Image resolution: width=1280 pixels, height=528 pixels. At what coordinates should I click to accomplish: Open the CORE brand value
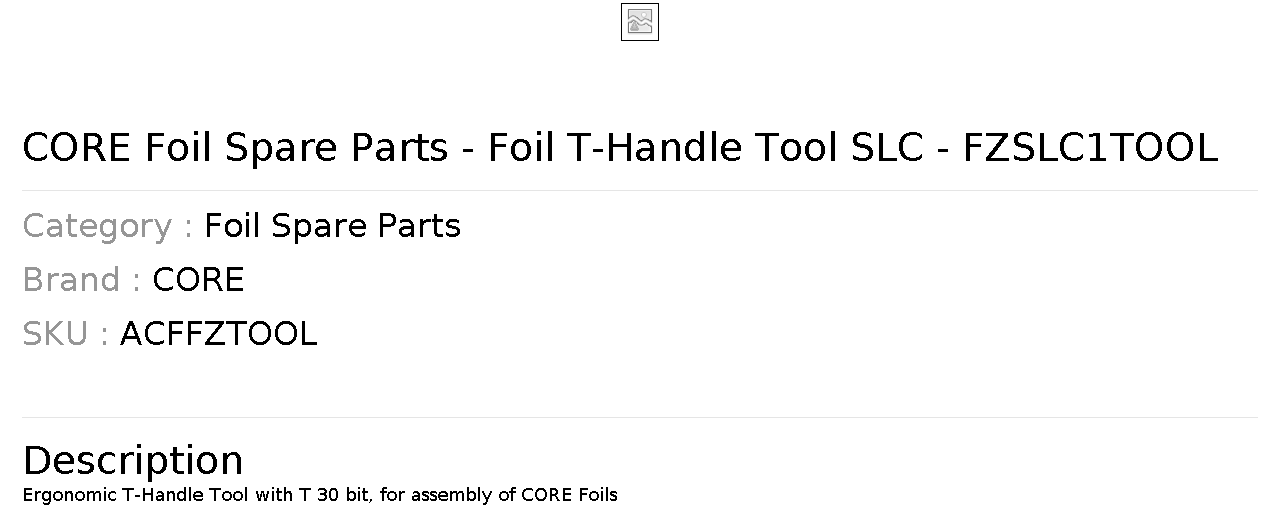click(198, 280)
